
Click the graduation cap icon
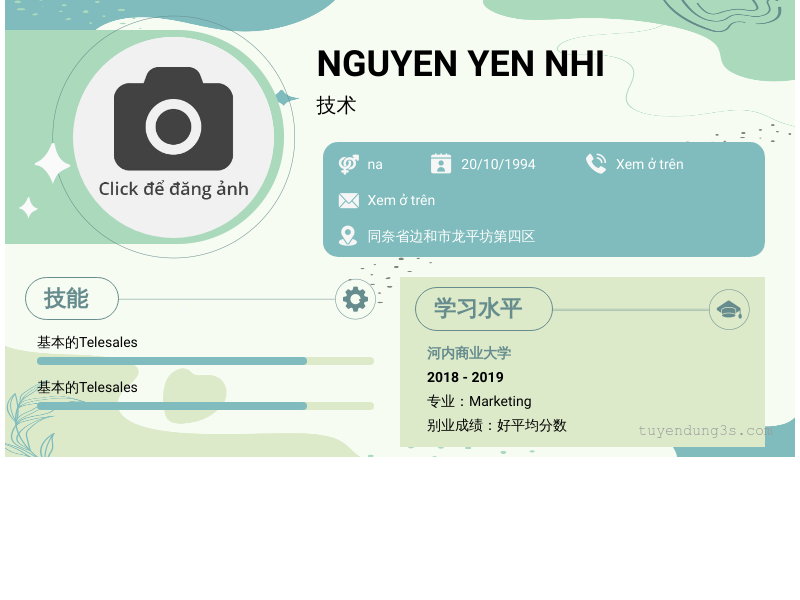coord(729,309)
